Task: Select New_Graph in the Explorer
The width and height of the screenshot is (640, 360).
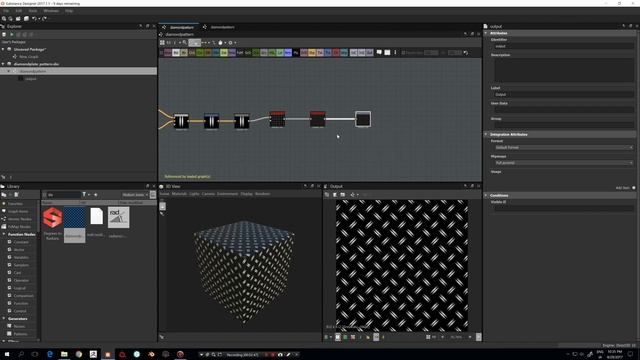Action: click(x=29, y=57)
